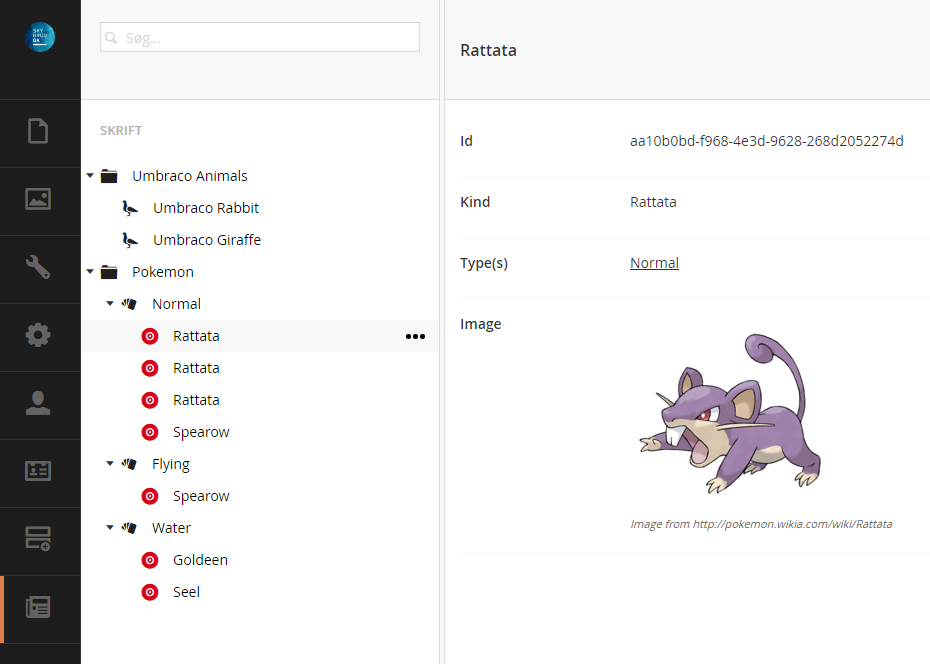Collapse the Water type node

110,528
